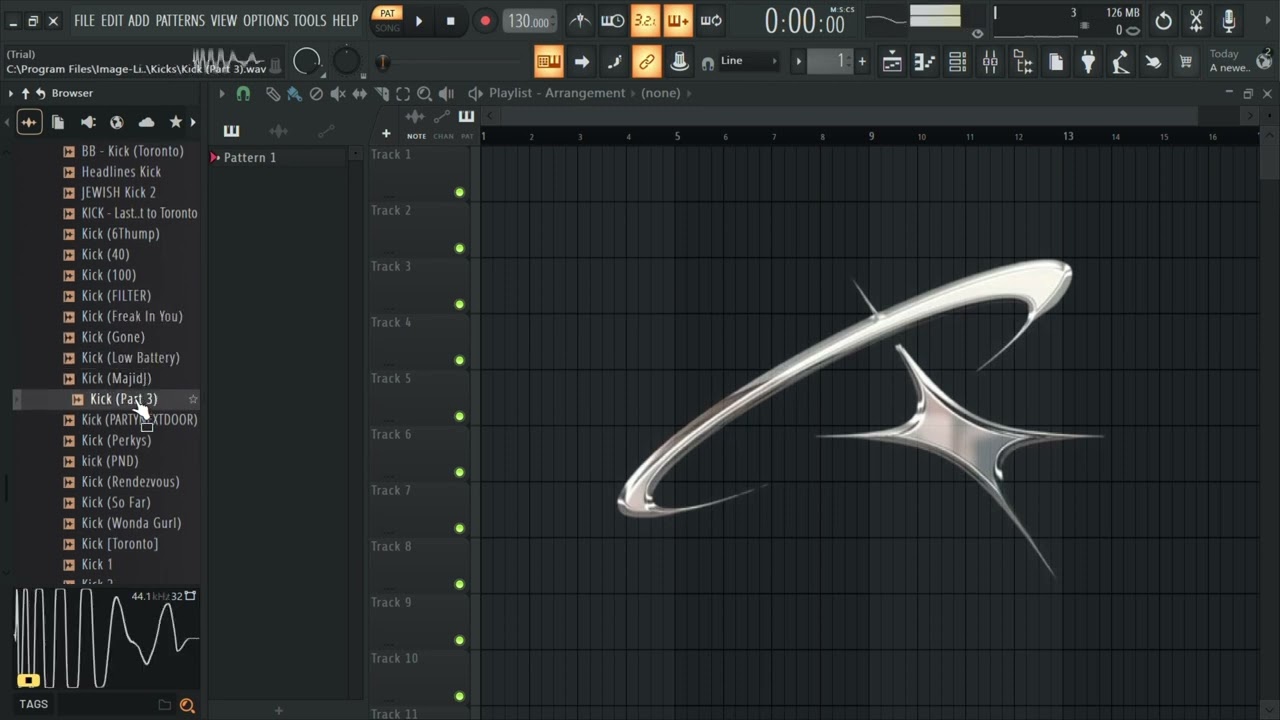Click the add track plus button above tracks
Screen dimensions: 1280x720
(386, 134)
